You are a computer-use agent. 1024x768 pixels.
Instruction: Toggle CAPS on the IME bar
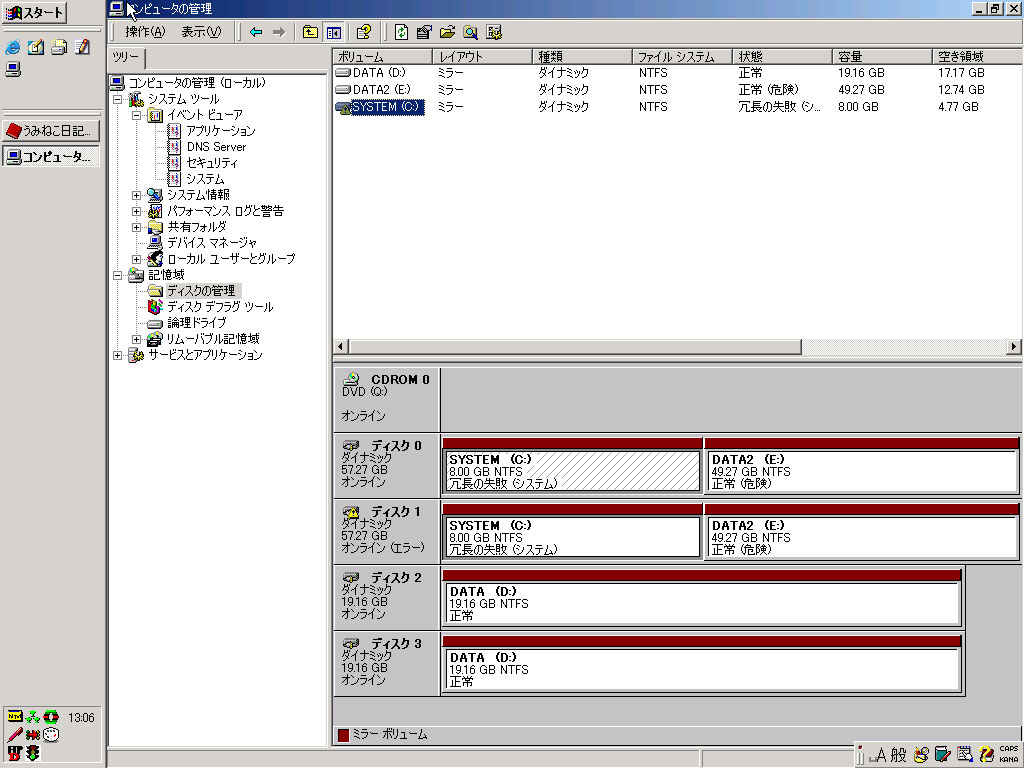(1008, 749)
